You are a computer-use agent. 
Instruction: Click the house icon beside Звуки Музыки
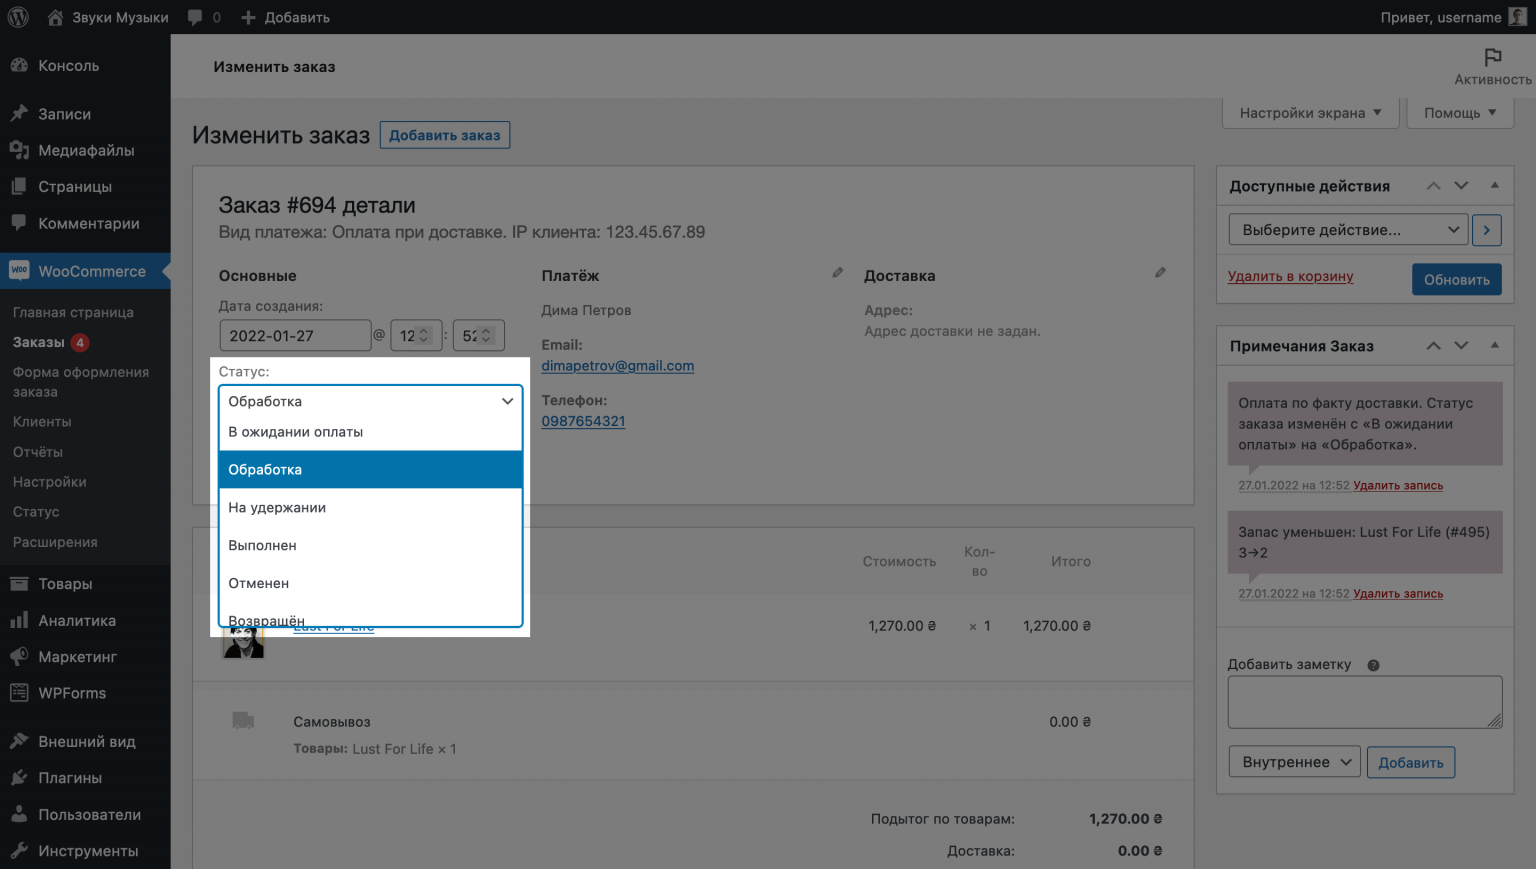pos(55,16)
